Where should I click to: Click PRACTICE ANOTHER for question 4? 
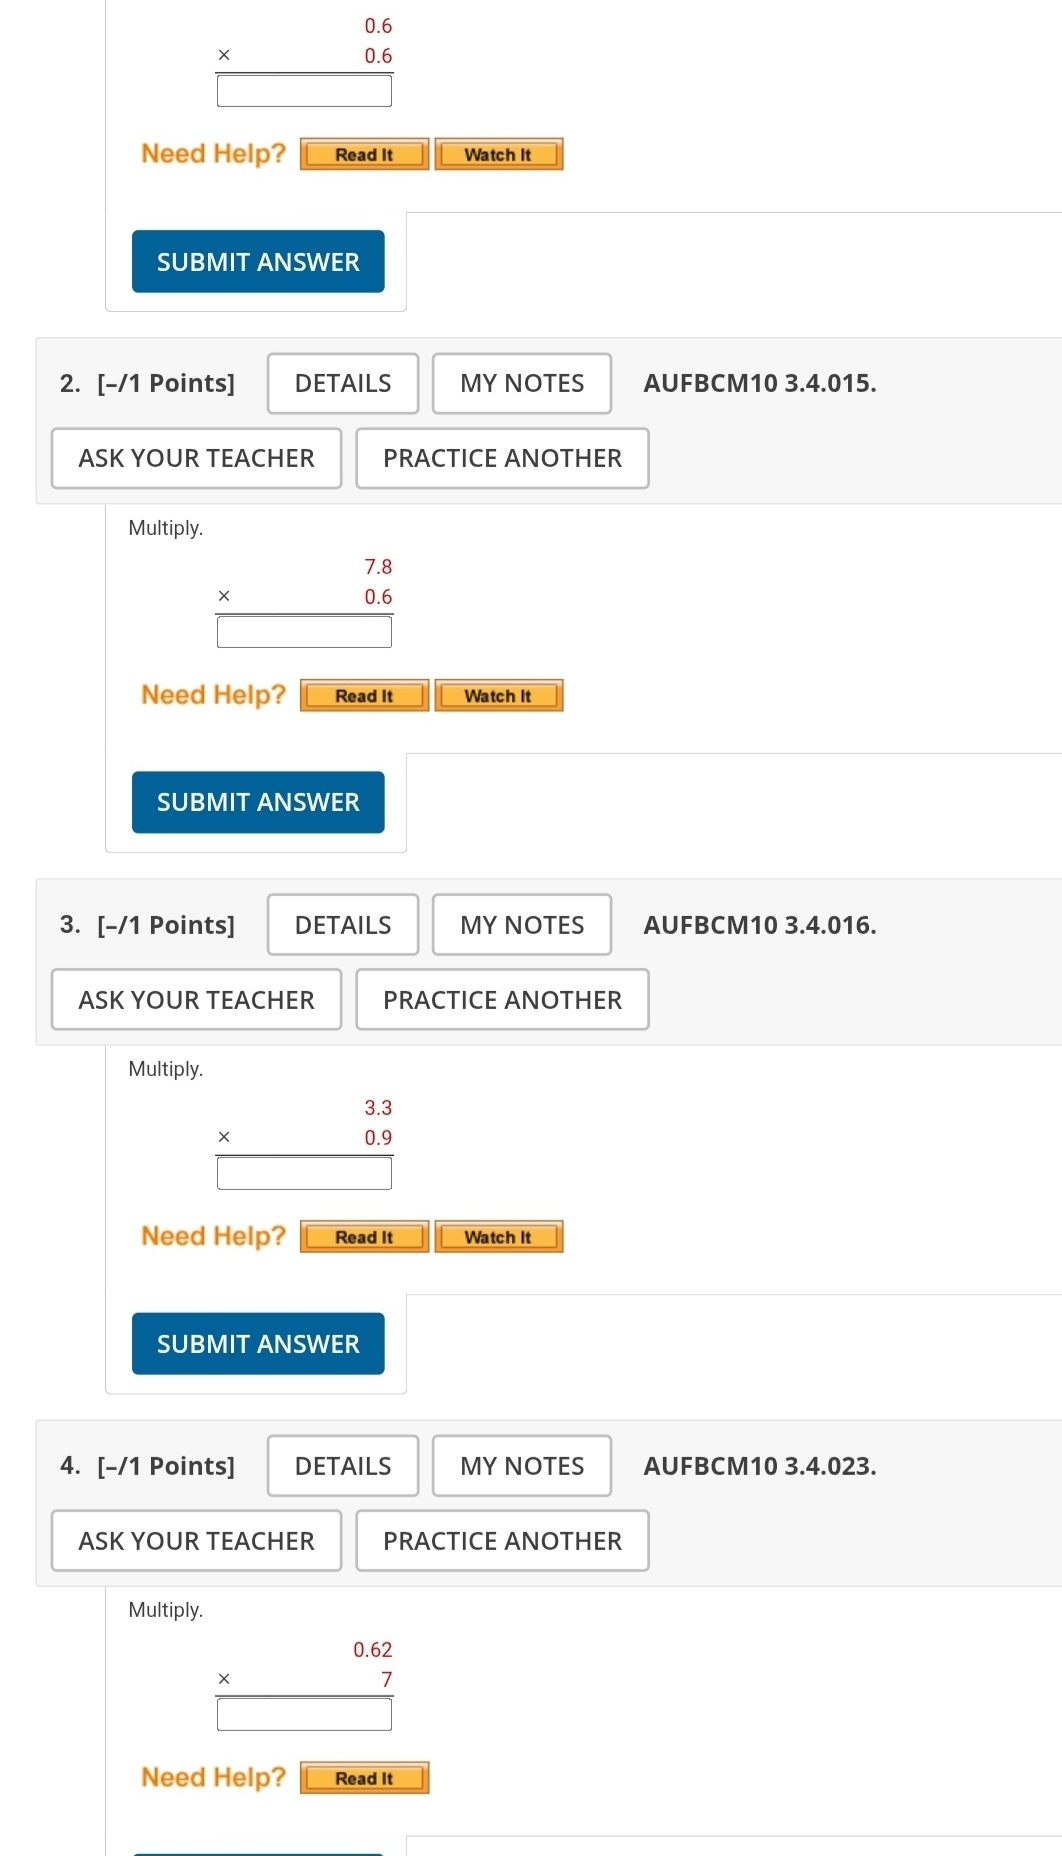tap(502, 1541)
